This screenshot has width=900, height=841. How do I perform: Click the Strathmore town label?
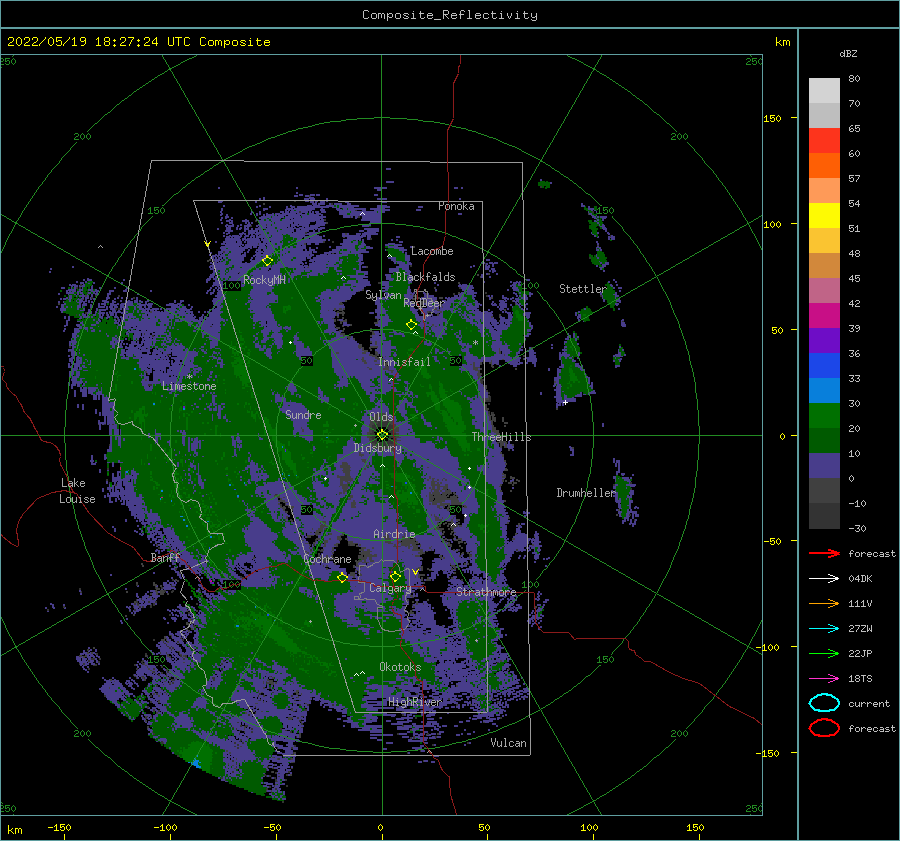click(x=486, y=592)
